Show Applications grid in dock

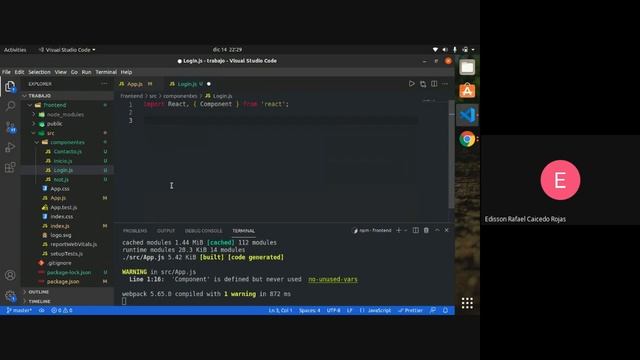467,303
